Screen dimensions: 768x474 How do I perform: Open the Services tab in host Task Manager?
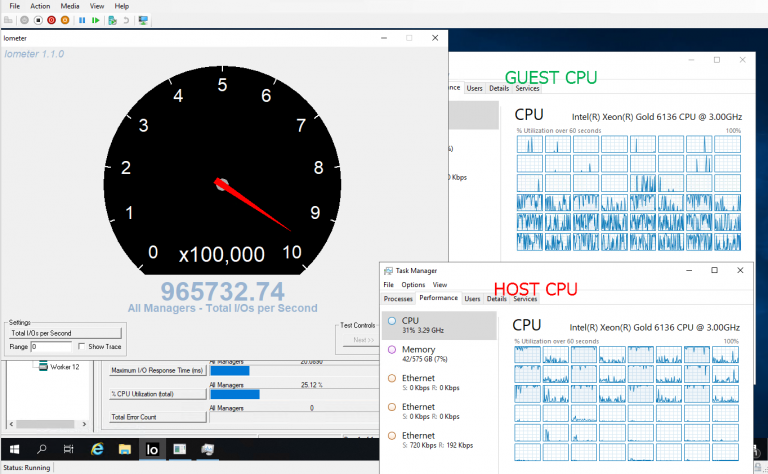[x=525, y=299]
